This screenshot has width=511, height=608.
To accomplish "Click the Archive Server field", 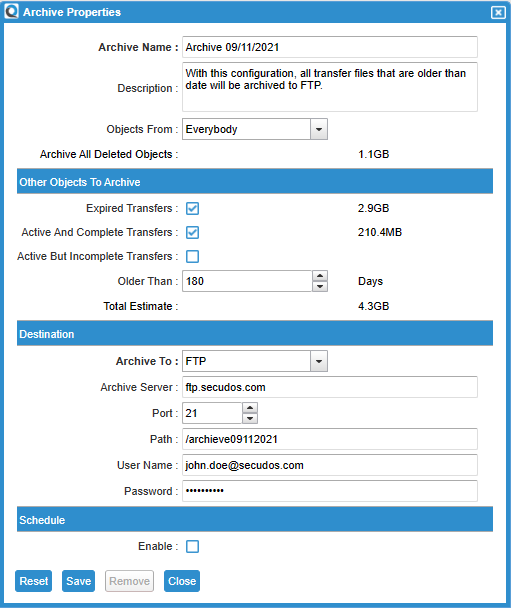I will click(x=330, y=387).
